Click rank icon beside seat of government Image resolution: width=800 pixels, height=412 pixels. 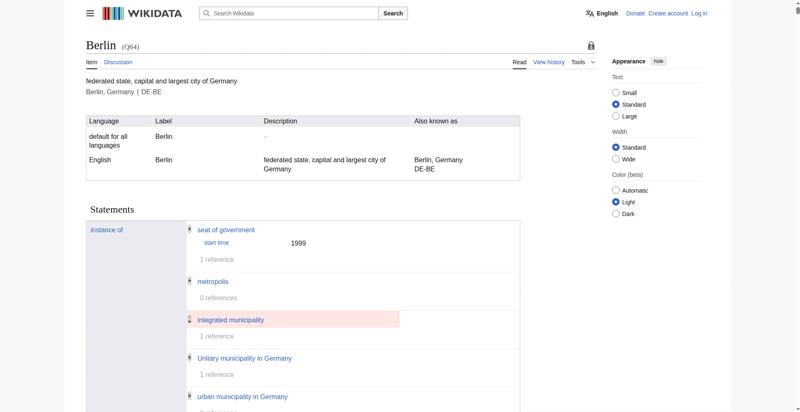(190, 229)
